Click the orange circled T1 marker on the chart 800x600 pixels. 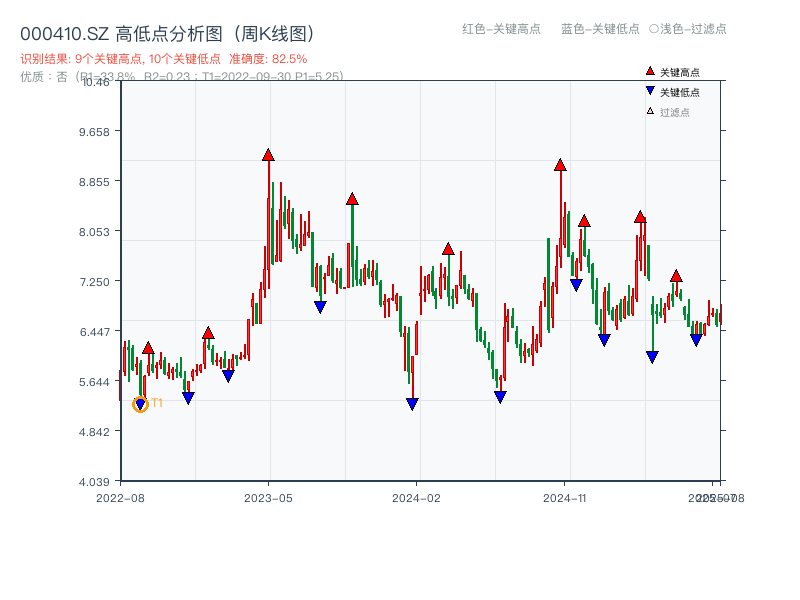[140, 404]
